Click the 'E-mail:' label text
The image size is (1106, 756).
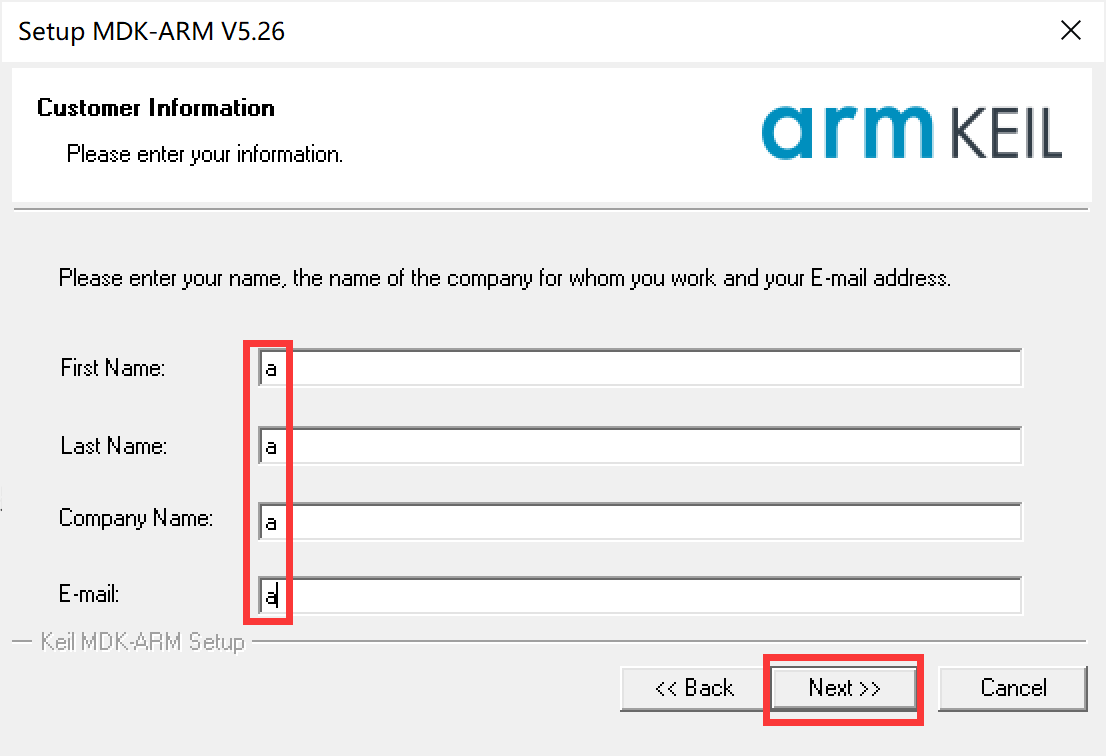(x=89, y=594)
